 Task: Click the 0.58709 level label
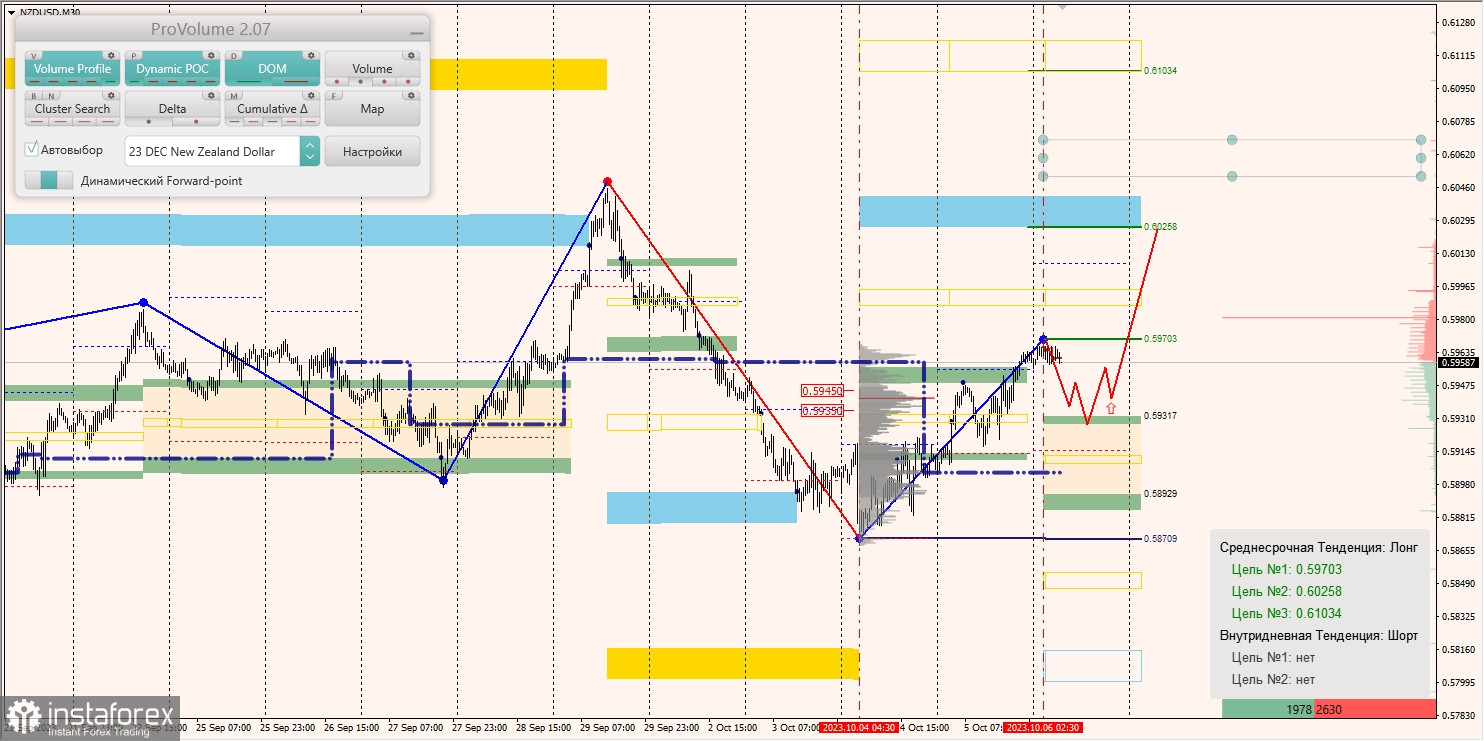[x=1160, y=539]
